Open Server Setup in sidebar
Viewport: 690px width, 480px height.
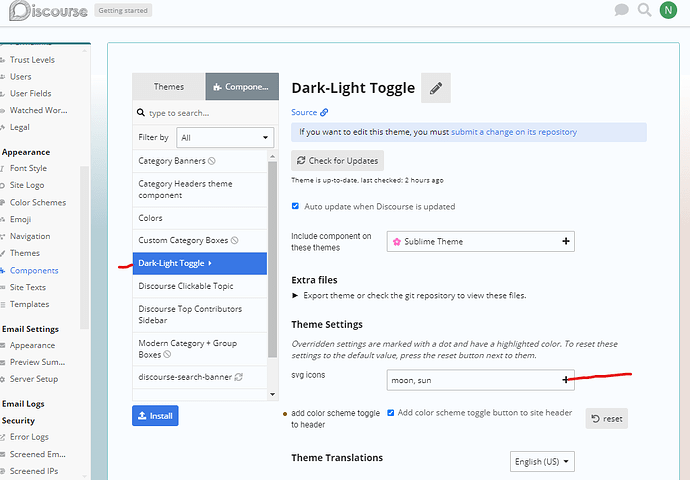coord(34,379)
